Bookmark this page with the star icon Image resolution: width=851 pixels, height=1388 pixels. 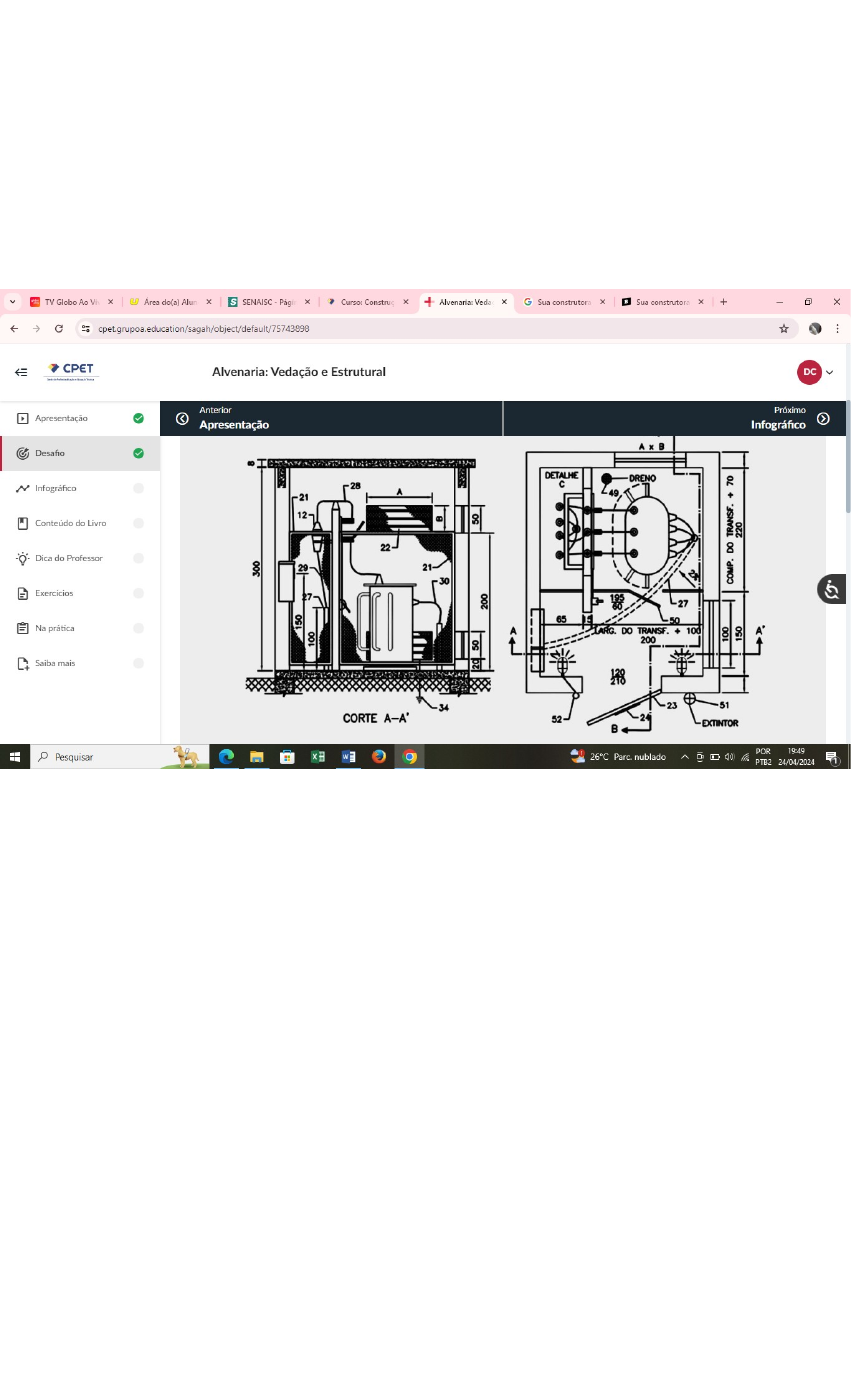784,328
